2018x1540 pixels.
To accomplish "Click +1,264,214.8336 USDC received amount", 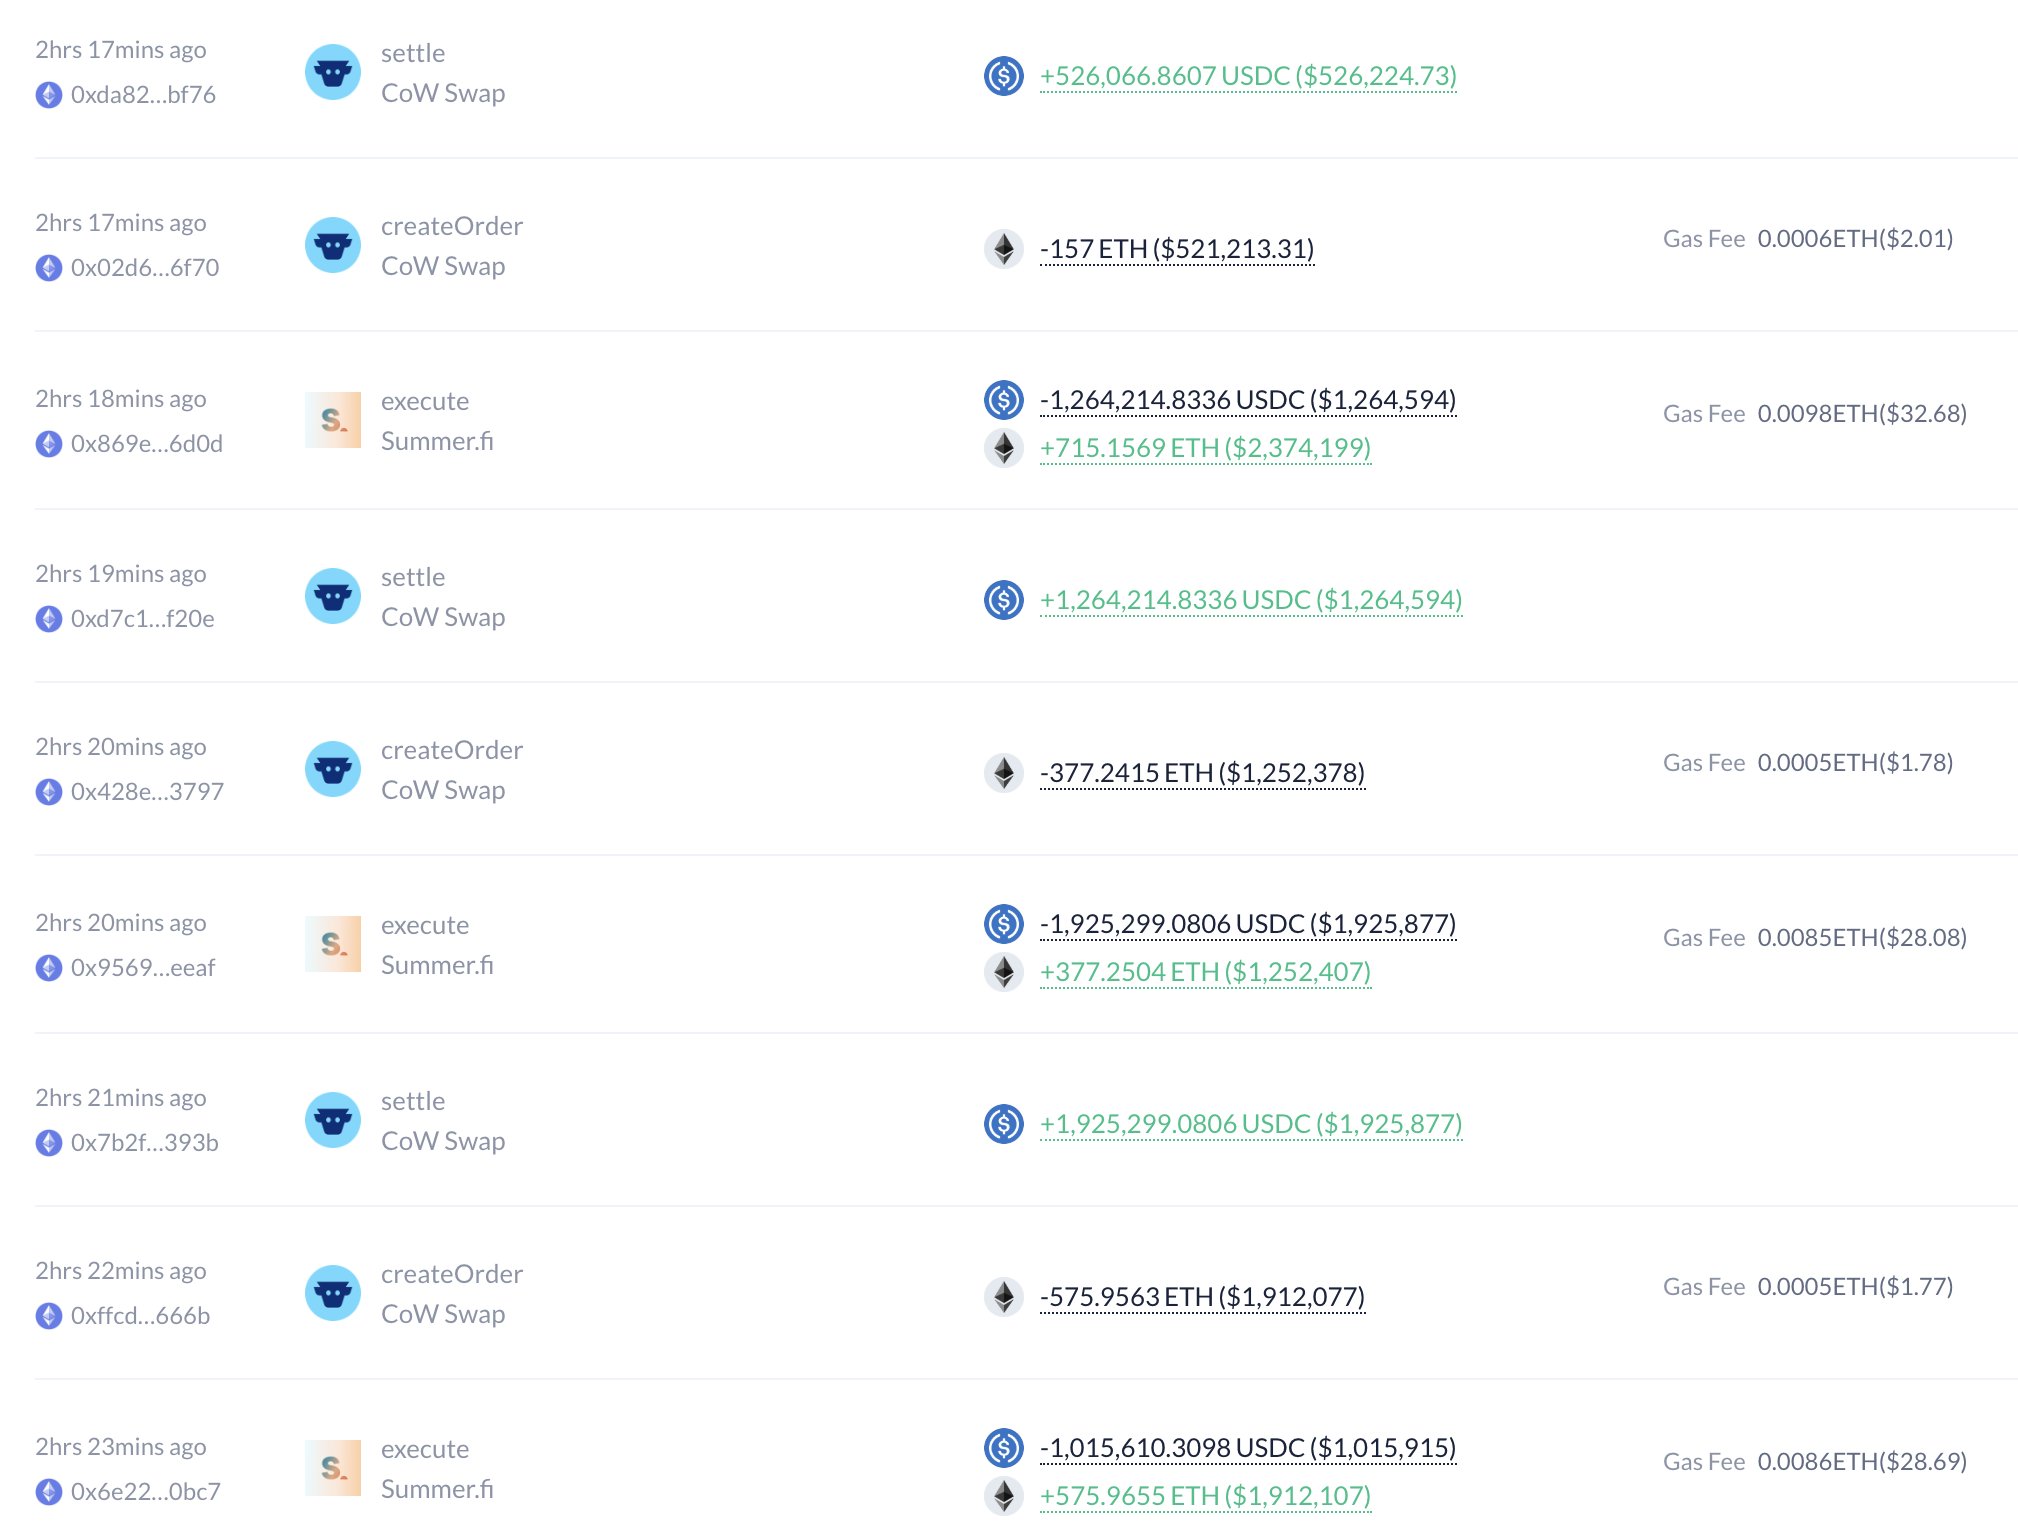I will (1250, 600).
